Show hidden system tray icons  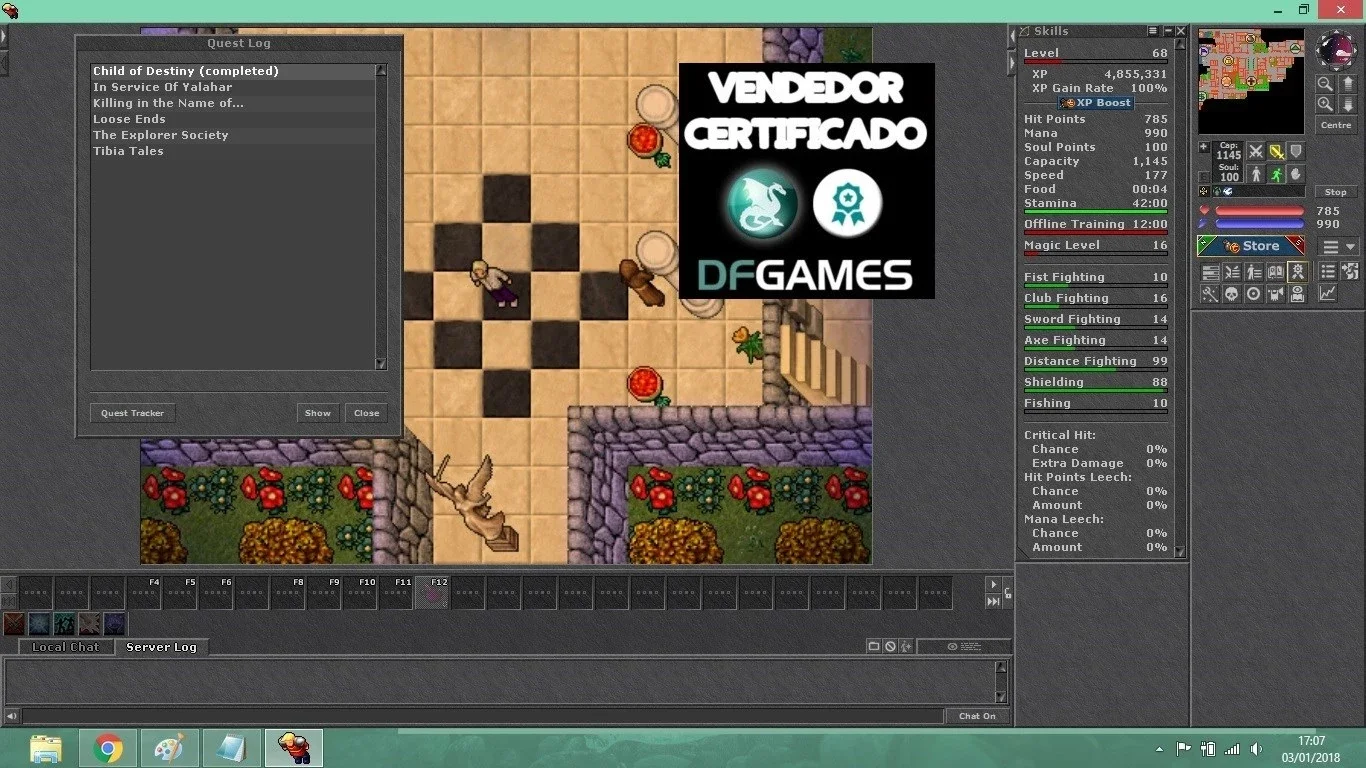click(1159, 749)
